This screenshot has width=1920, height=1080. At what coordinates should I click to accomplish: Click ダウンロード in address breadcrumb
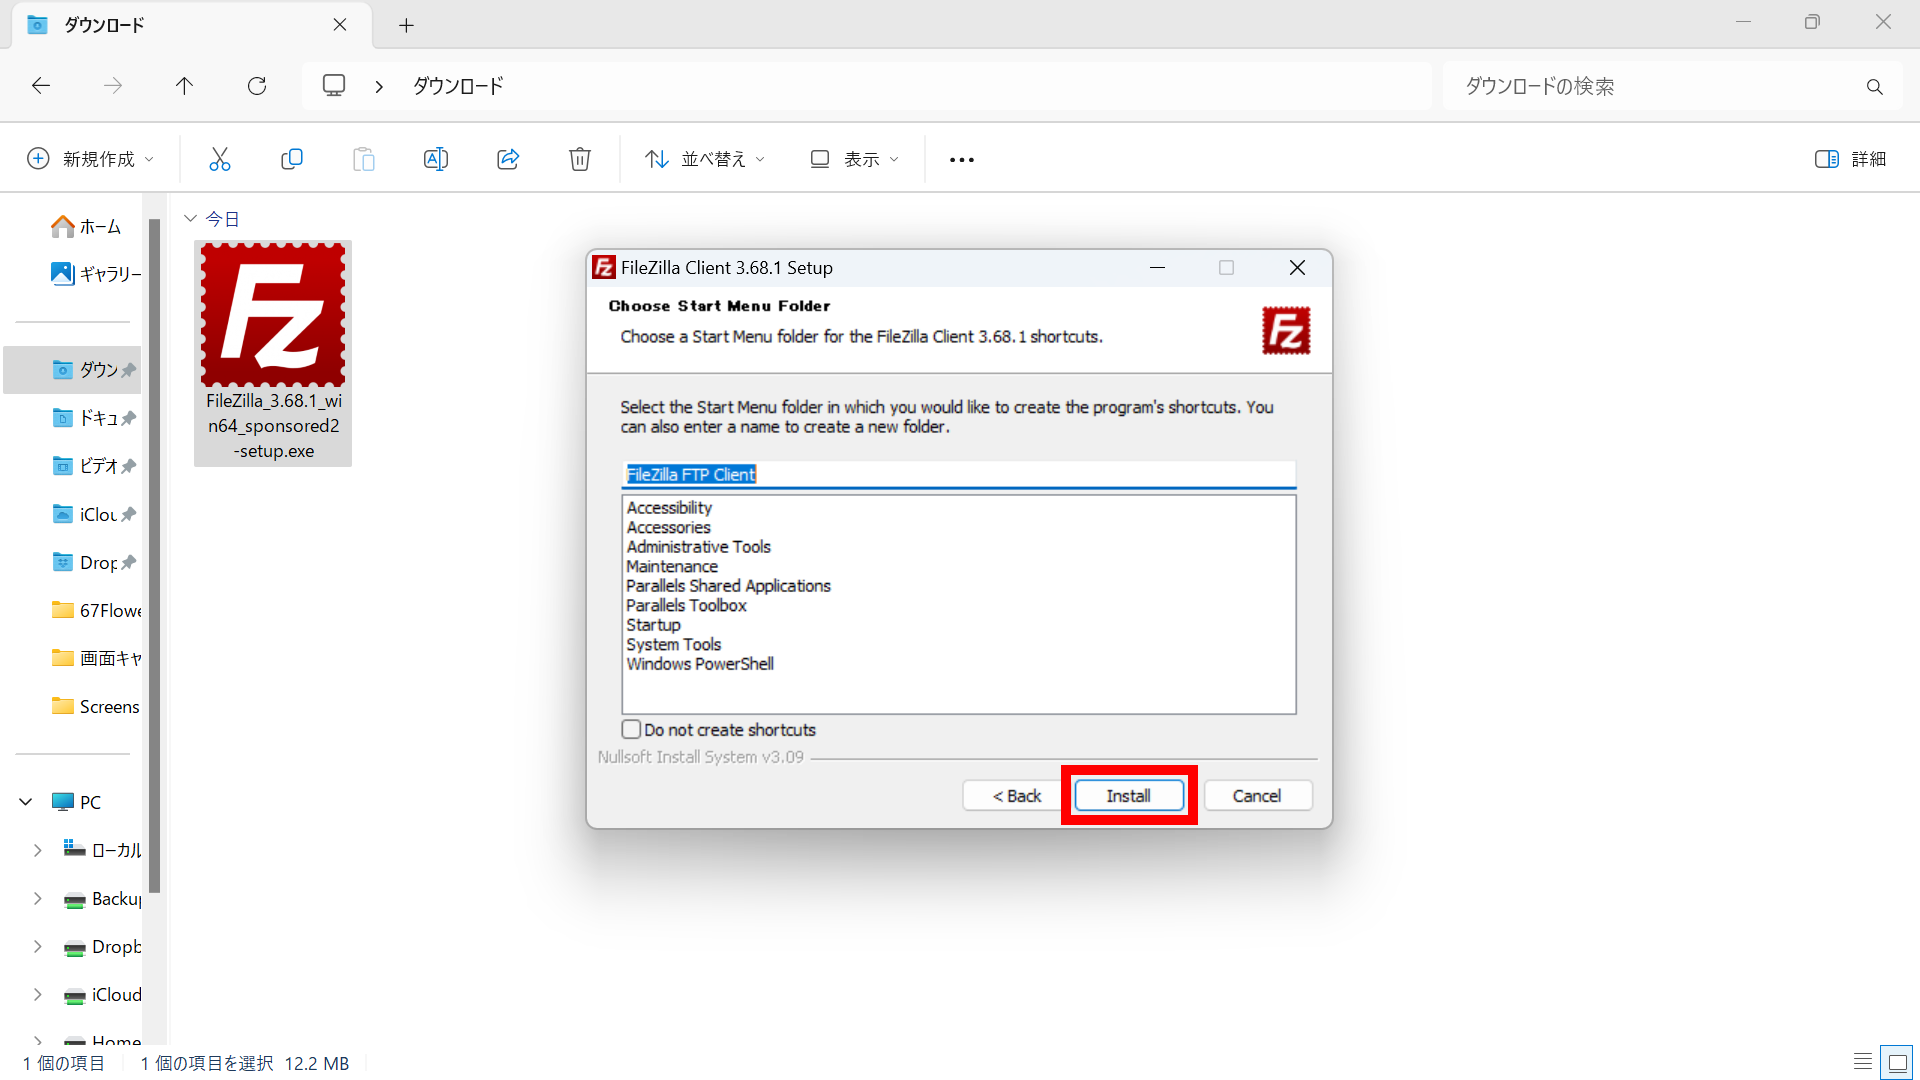pyautogui.click(x=458, y=86)
